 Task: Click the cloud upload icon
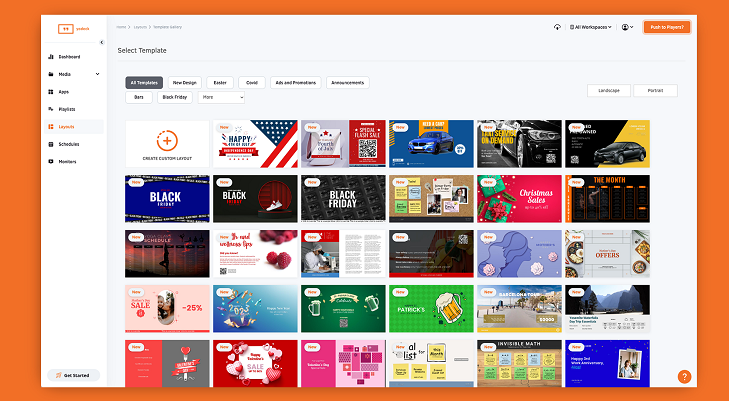pyautogui.click(x=557, y=27)
